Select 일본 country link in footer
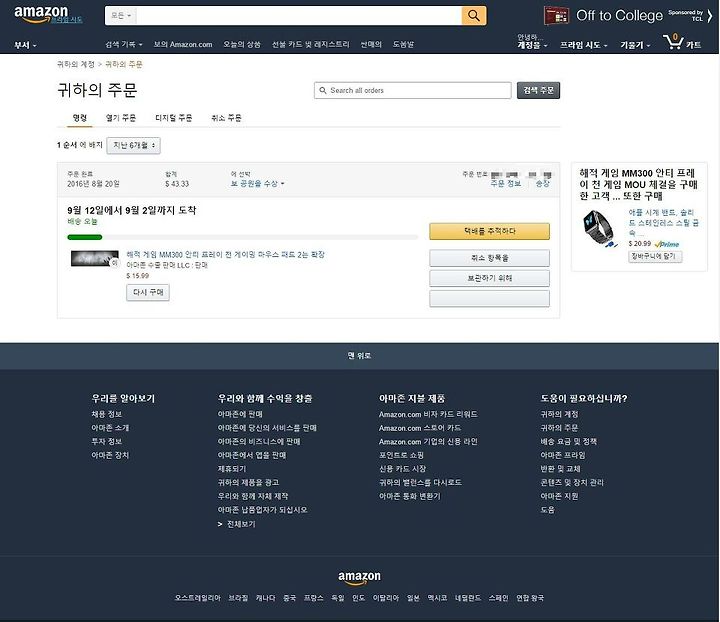720x622 pixels. pos(413,598)
